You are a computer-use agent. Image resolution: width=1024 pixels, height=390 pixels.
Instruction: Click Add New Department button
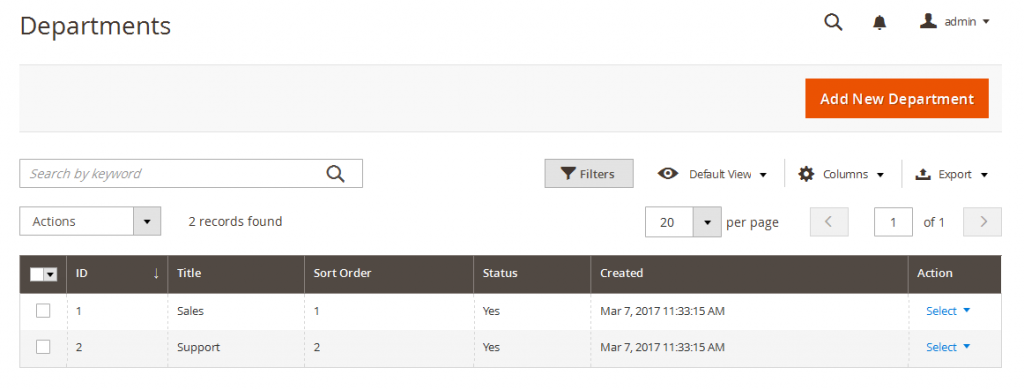(897, 99)
